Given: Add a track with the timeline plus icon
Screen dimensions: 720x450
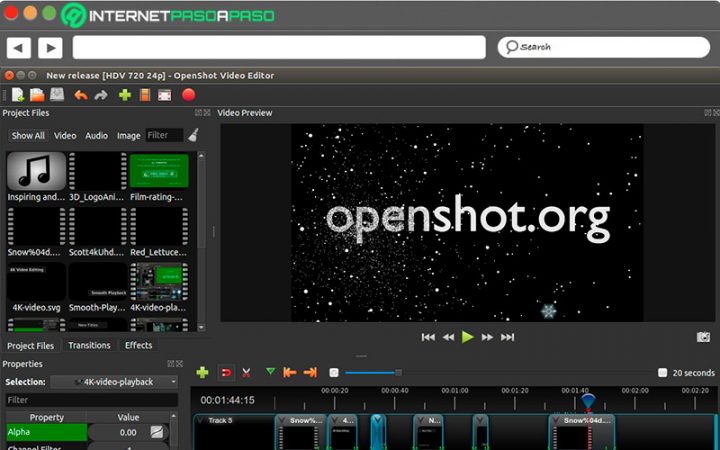Looking at the screenshot, I should (x=203, y=372).
